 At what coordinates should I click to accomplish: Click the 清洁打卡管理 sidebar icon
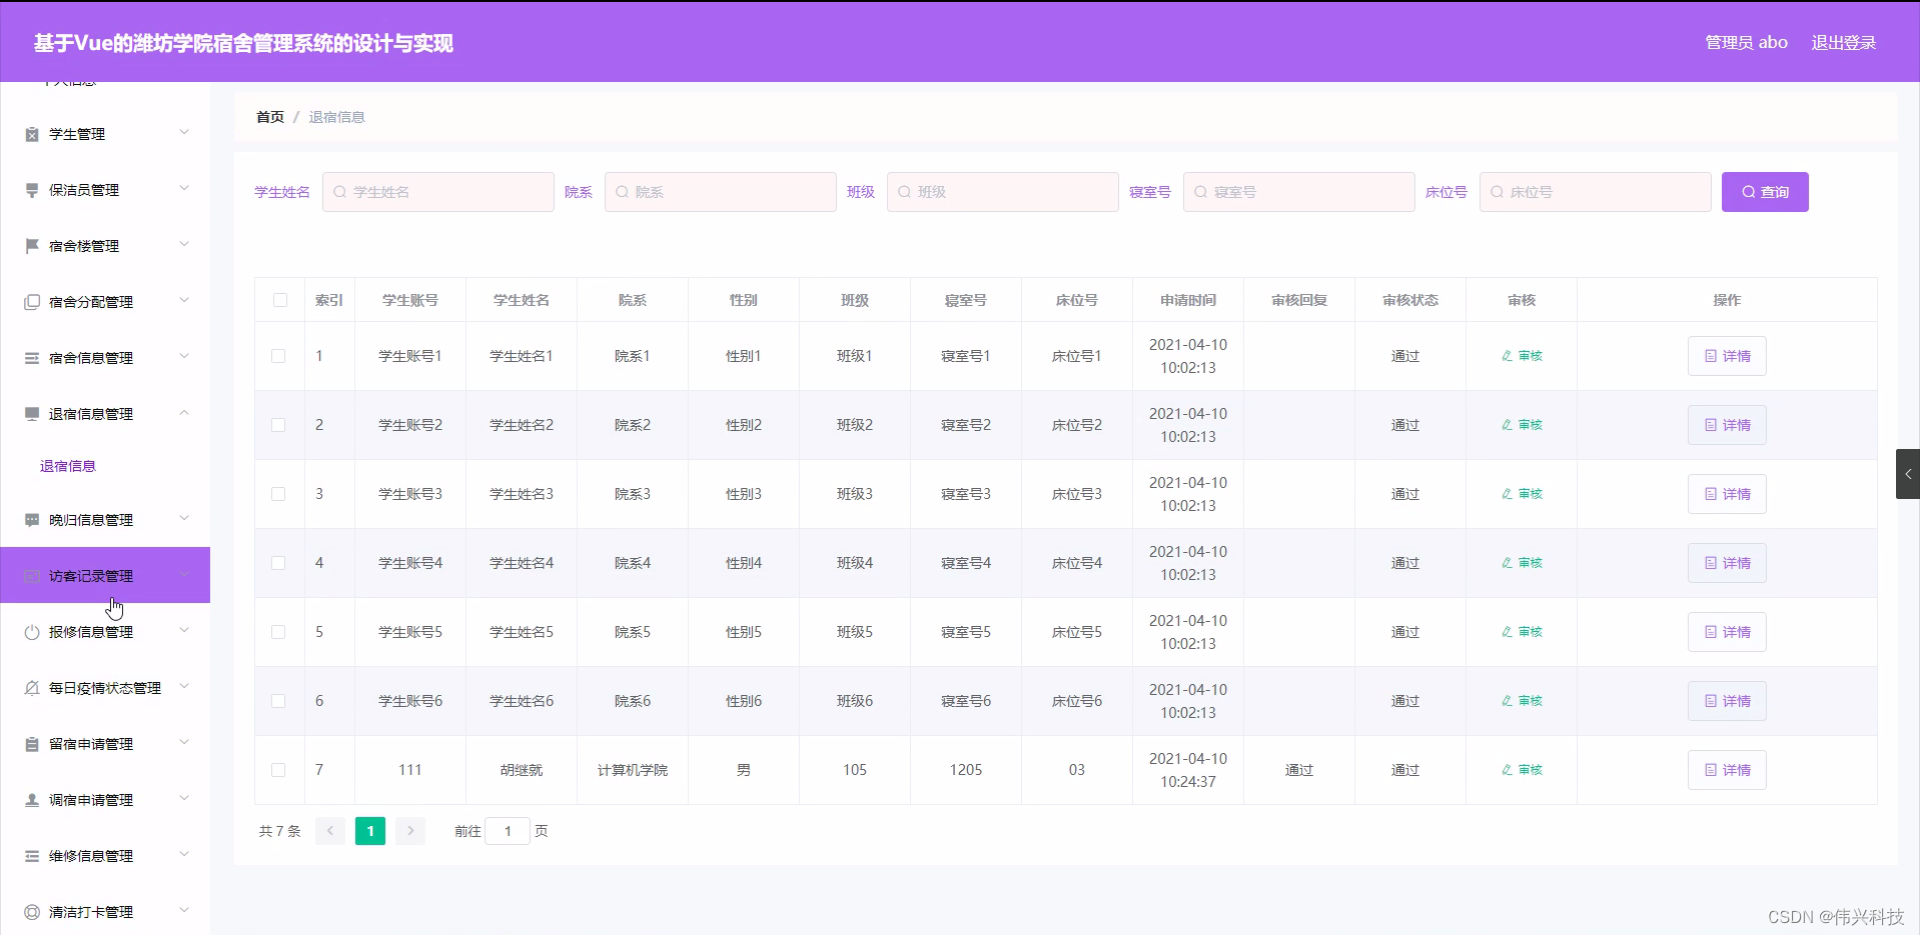click(31, 911)
